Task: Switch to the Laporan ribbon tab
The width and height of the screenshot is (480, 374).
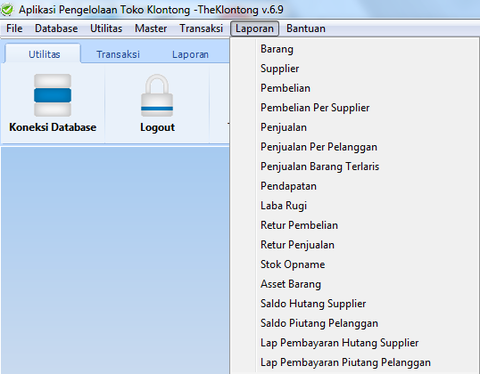Action: 190,54
